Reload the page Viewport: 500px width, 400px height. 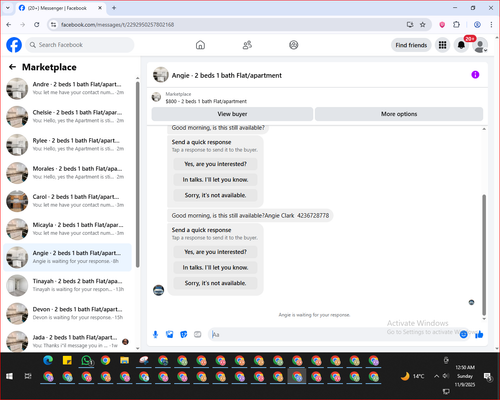(x=37, y=25)
